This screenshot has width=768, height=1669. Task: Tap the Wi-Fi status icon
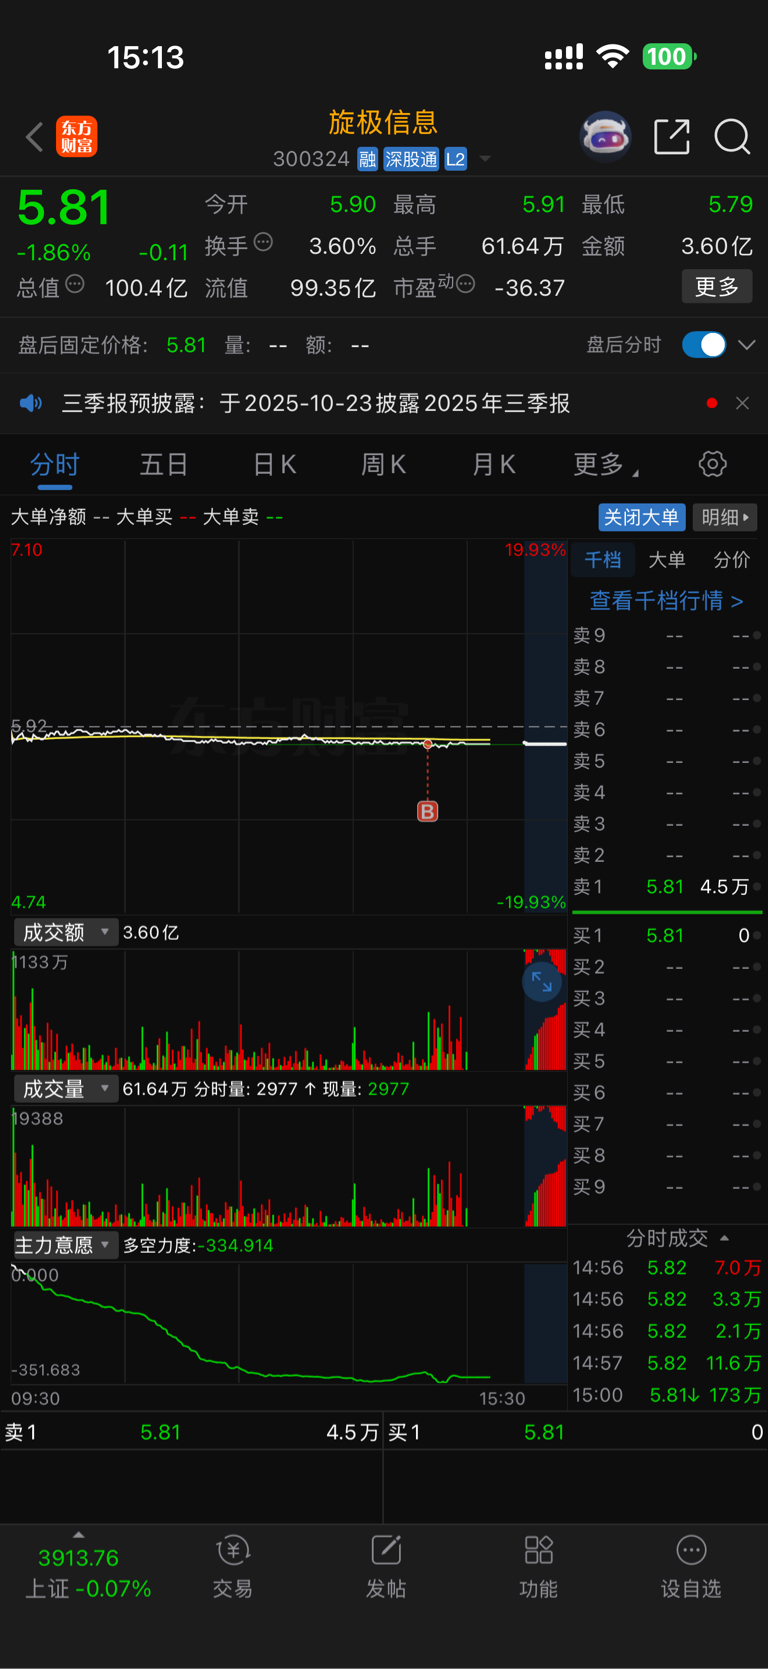[612, 57]
